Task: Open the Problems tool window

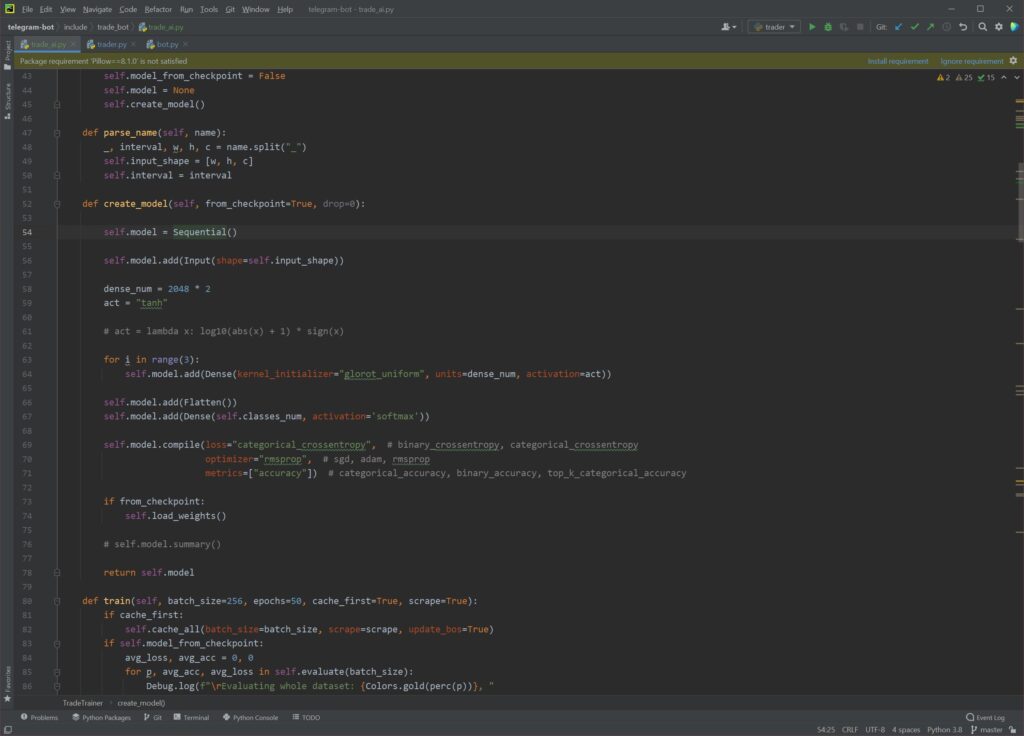Action: tap(39, 717)
